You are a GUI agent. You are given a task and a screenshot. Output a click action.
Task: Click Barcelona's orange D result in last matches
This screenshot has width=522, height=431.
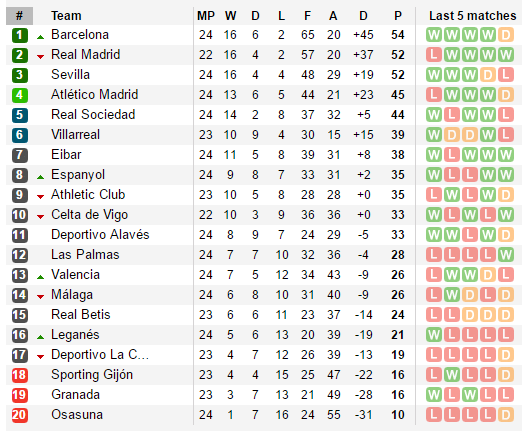tap(506, 35)
